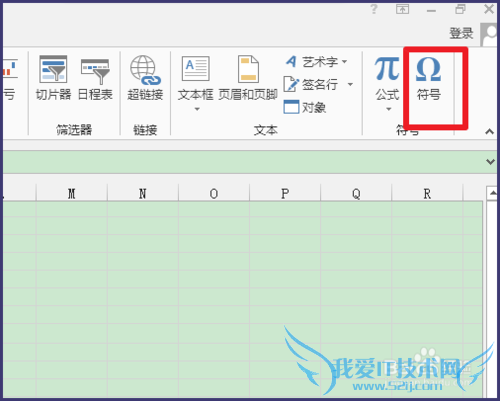Viewport: 500px width, 401px height.
Task: Insert a Signature Line (签名行)
Action: pos(311,84)
